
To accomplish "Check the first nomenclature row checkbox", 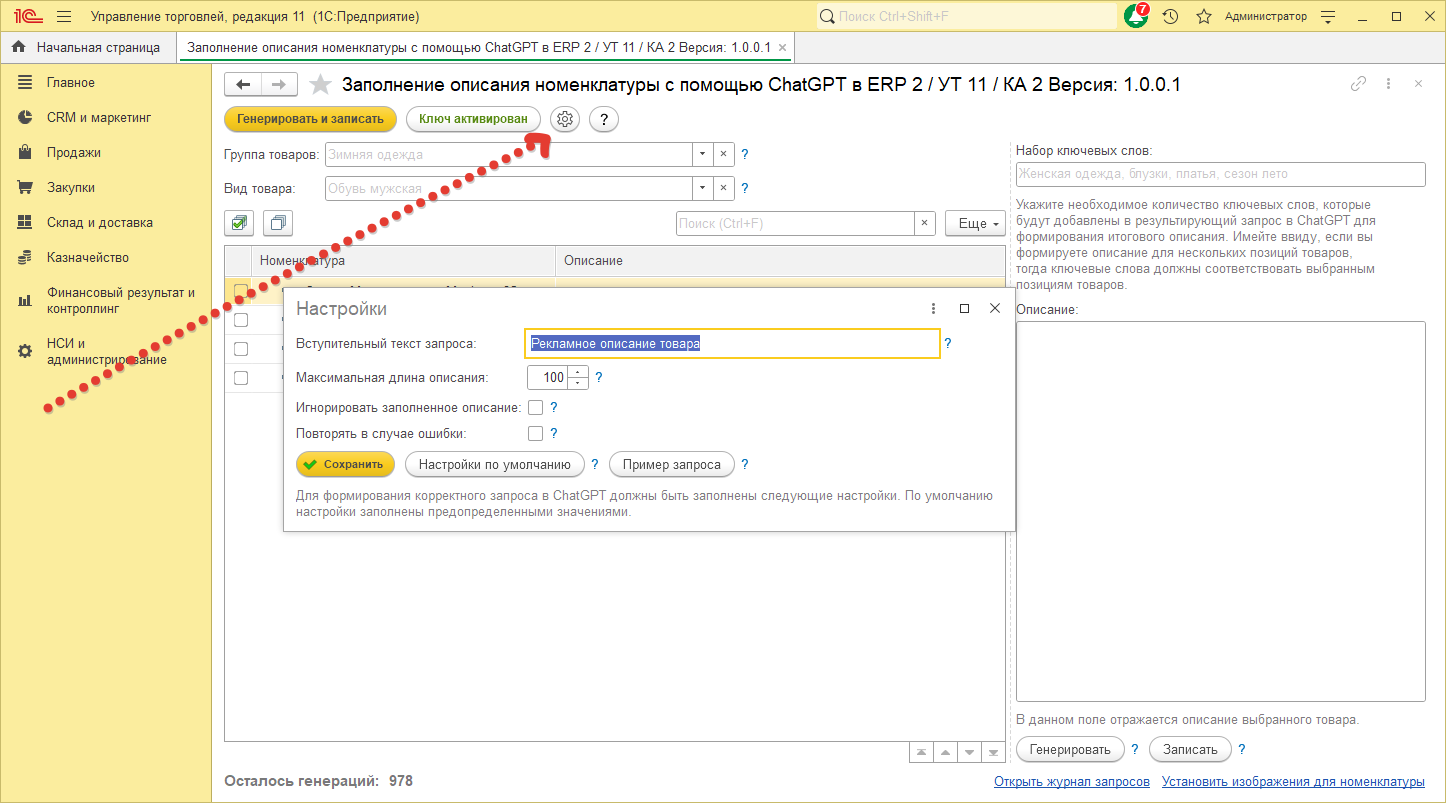I will [239, 290].
